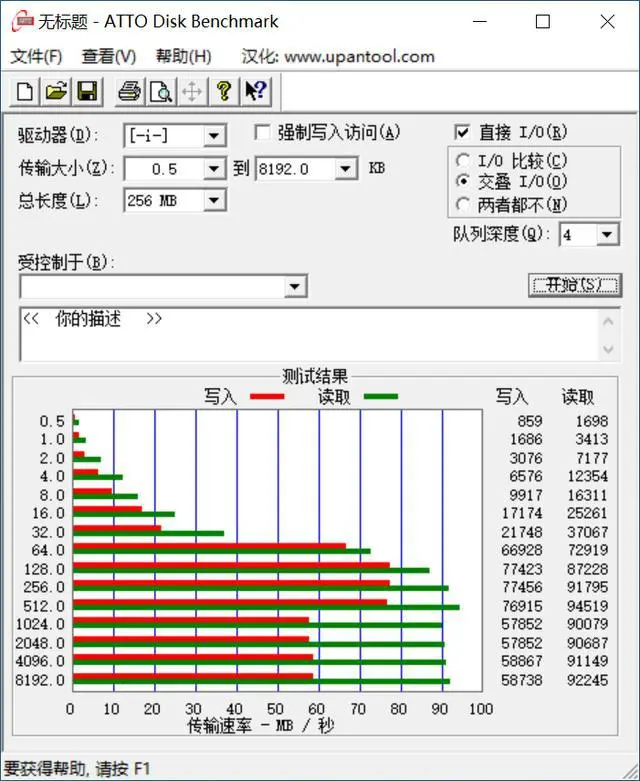Open a saved benchmark file icon
Viewport: 640px width, 781px height.
tap(56, 92)
